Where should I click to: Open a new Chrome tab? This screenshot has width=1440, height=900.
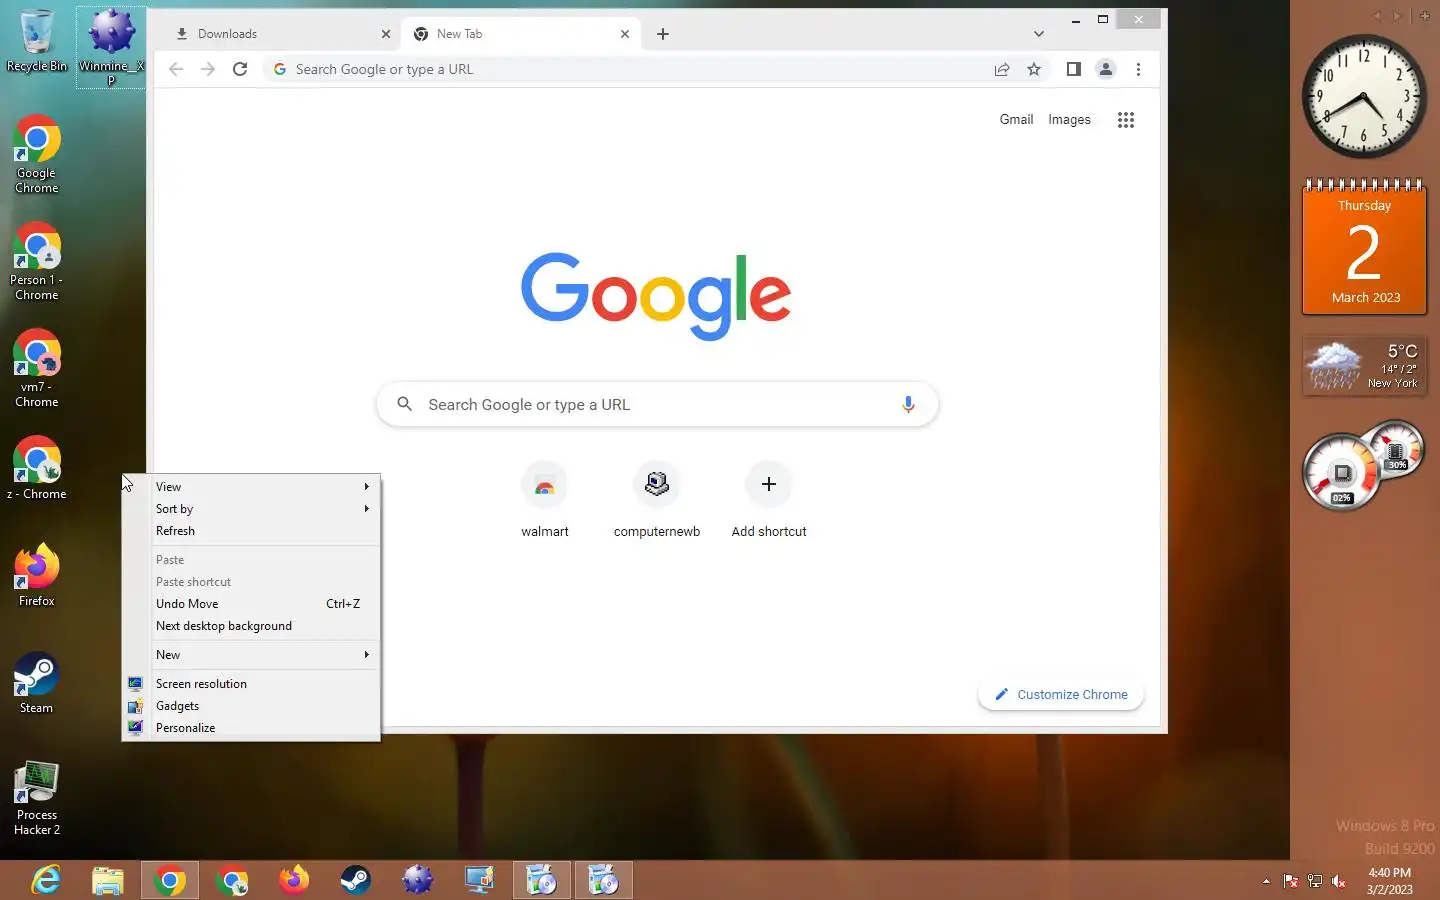pos(663,34)
